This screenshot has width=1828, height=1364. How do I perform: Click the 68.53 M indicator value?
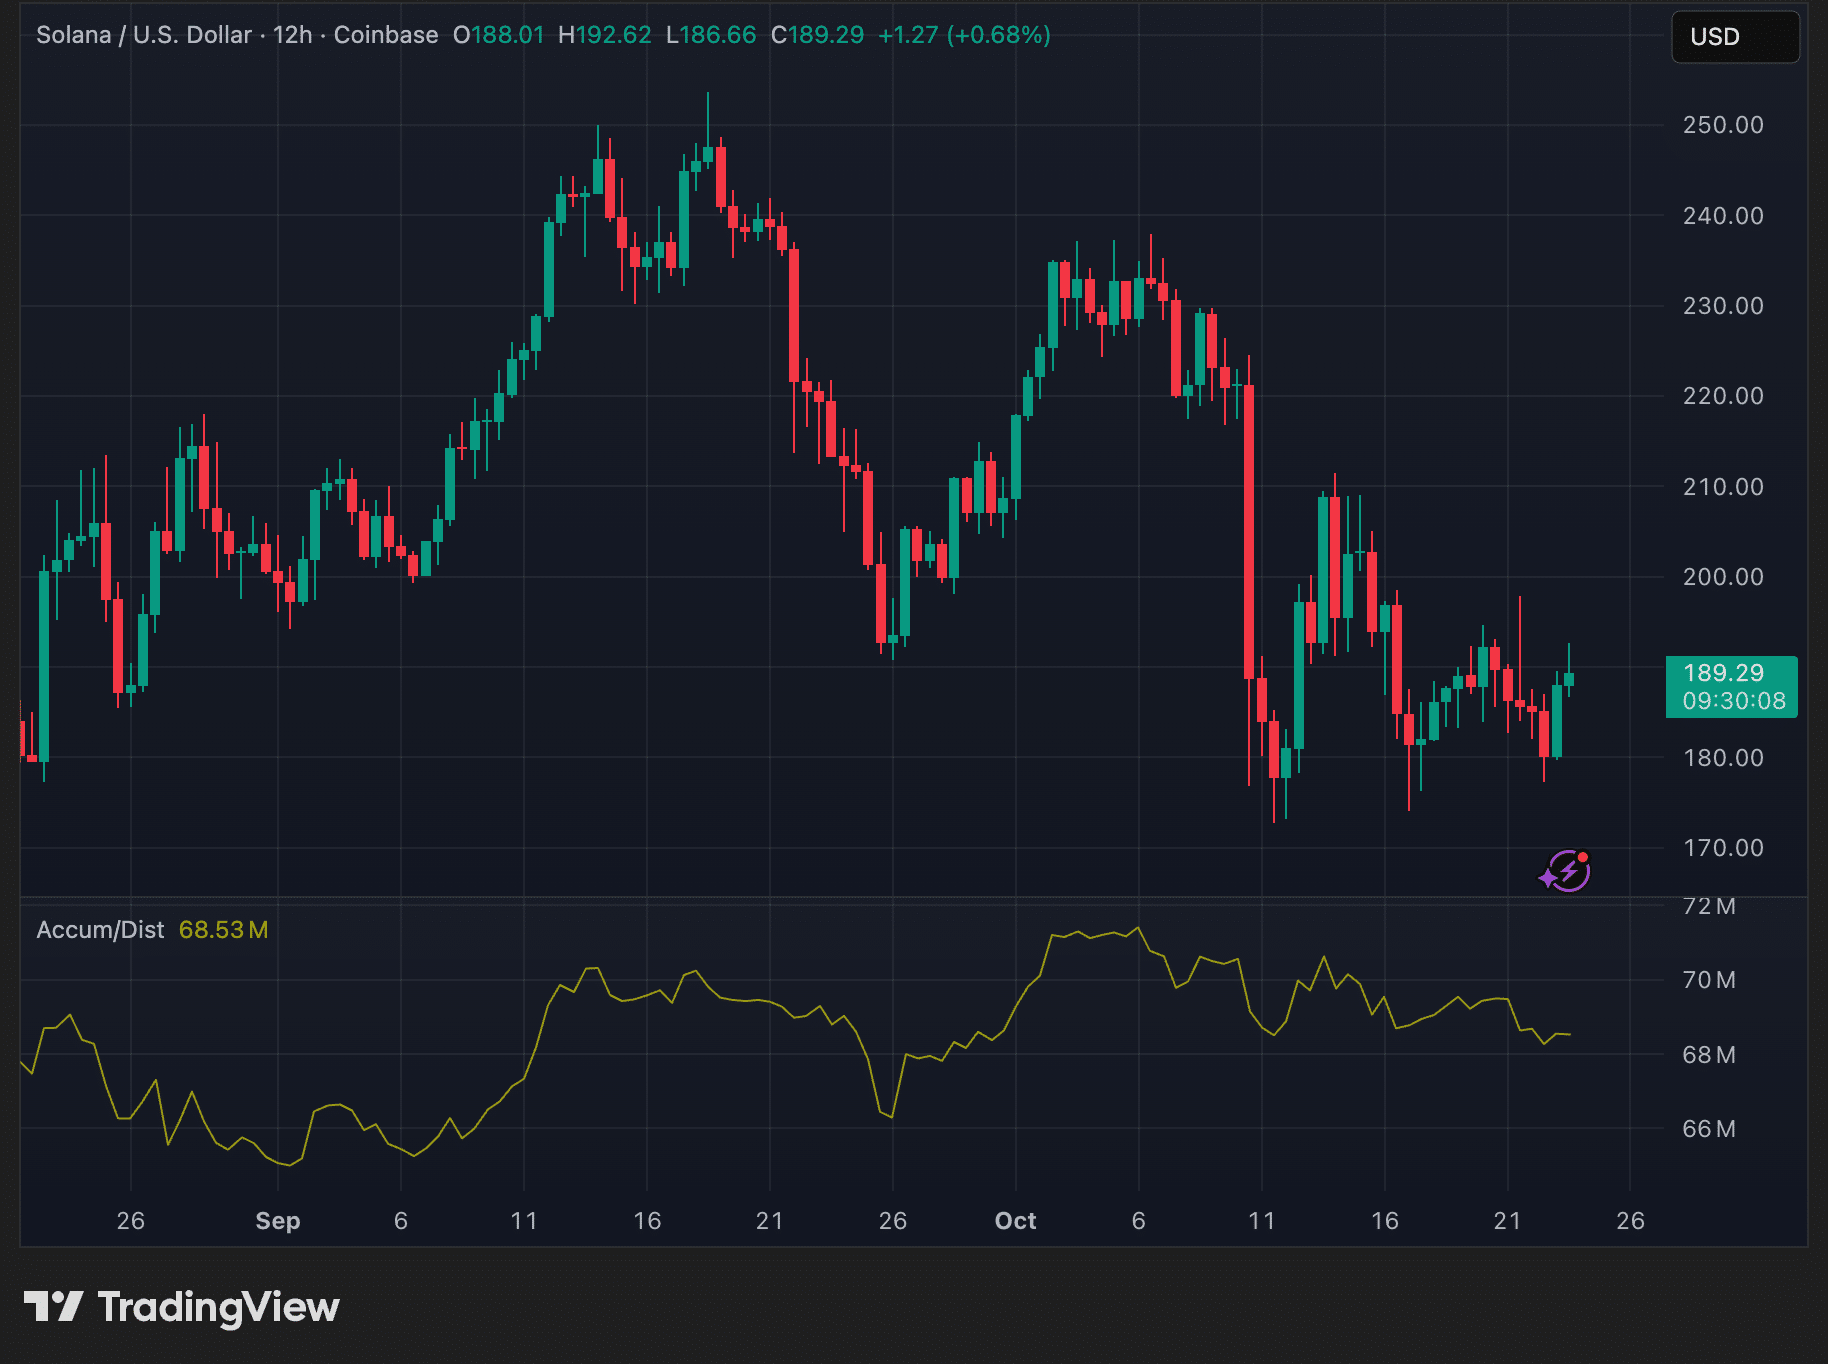click(223, 930)
